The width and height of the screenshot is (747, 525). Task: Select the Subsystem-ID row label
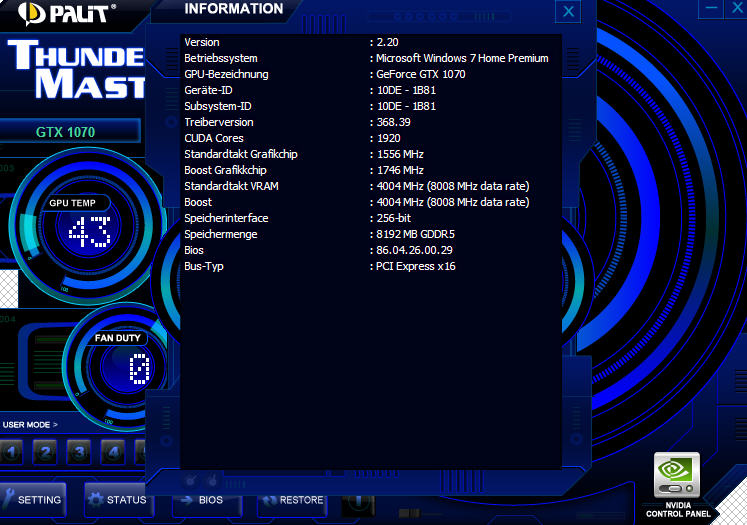coord(218,106)
